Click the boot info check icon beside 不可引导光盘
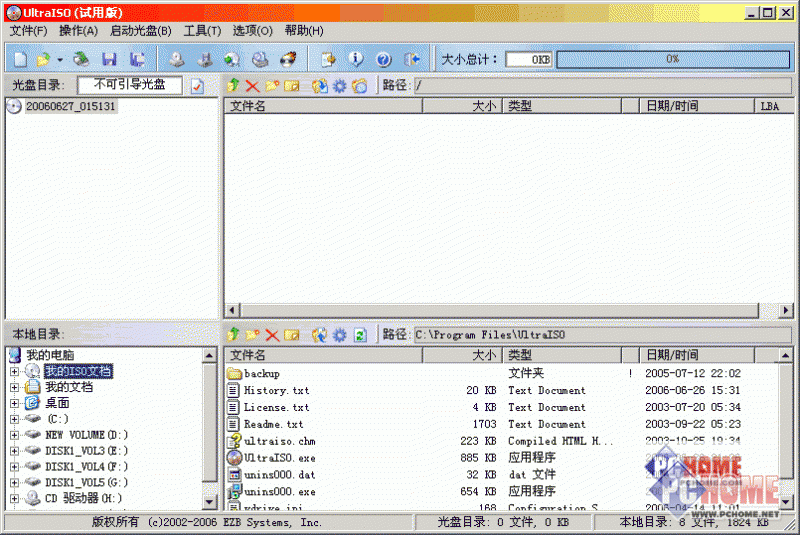The image size is (800, 535). 197,86
